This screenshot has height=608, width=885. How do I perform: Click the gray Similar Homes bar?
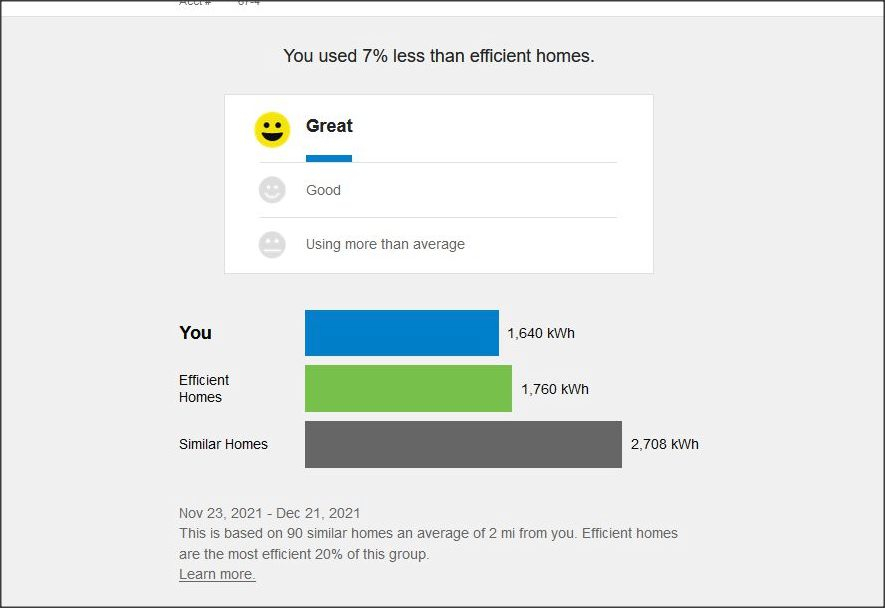(x=463, y=444)
